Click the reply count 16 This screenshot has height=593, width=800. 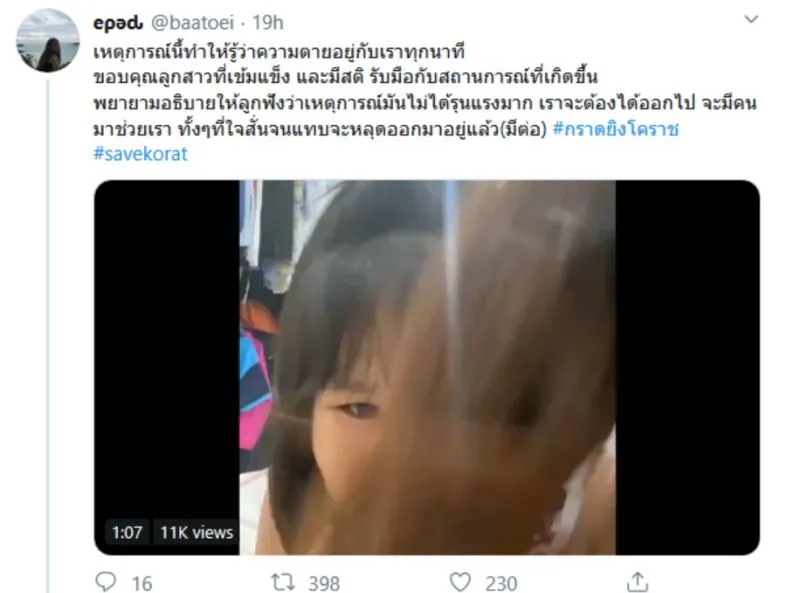[x=142, y=583]
